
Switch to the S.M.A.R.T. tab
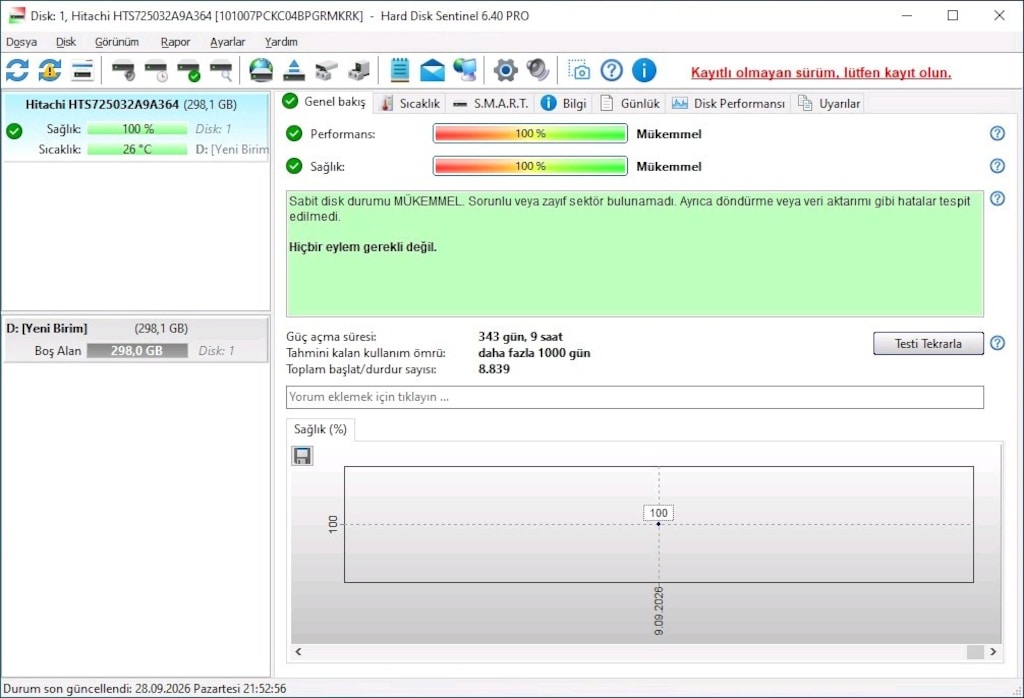tap(490, 103)
